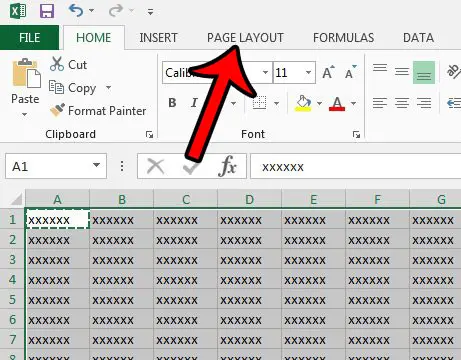Click the formula bar showing xxxxxx

pyautogui.click(x=355, y=166)
